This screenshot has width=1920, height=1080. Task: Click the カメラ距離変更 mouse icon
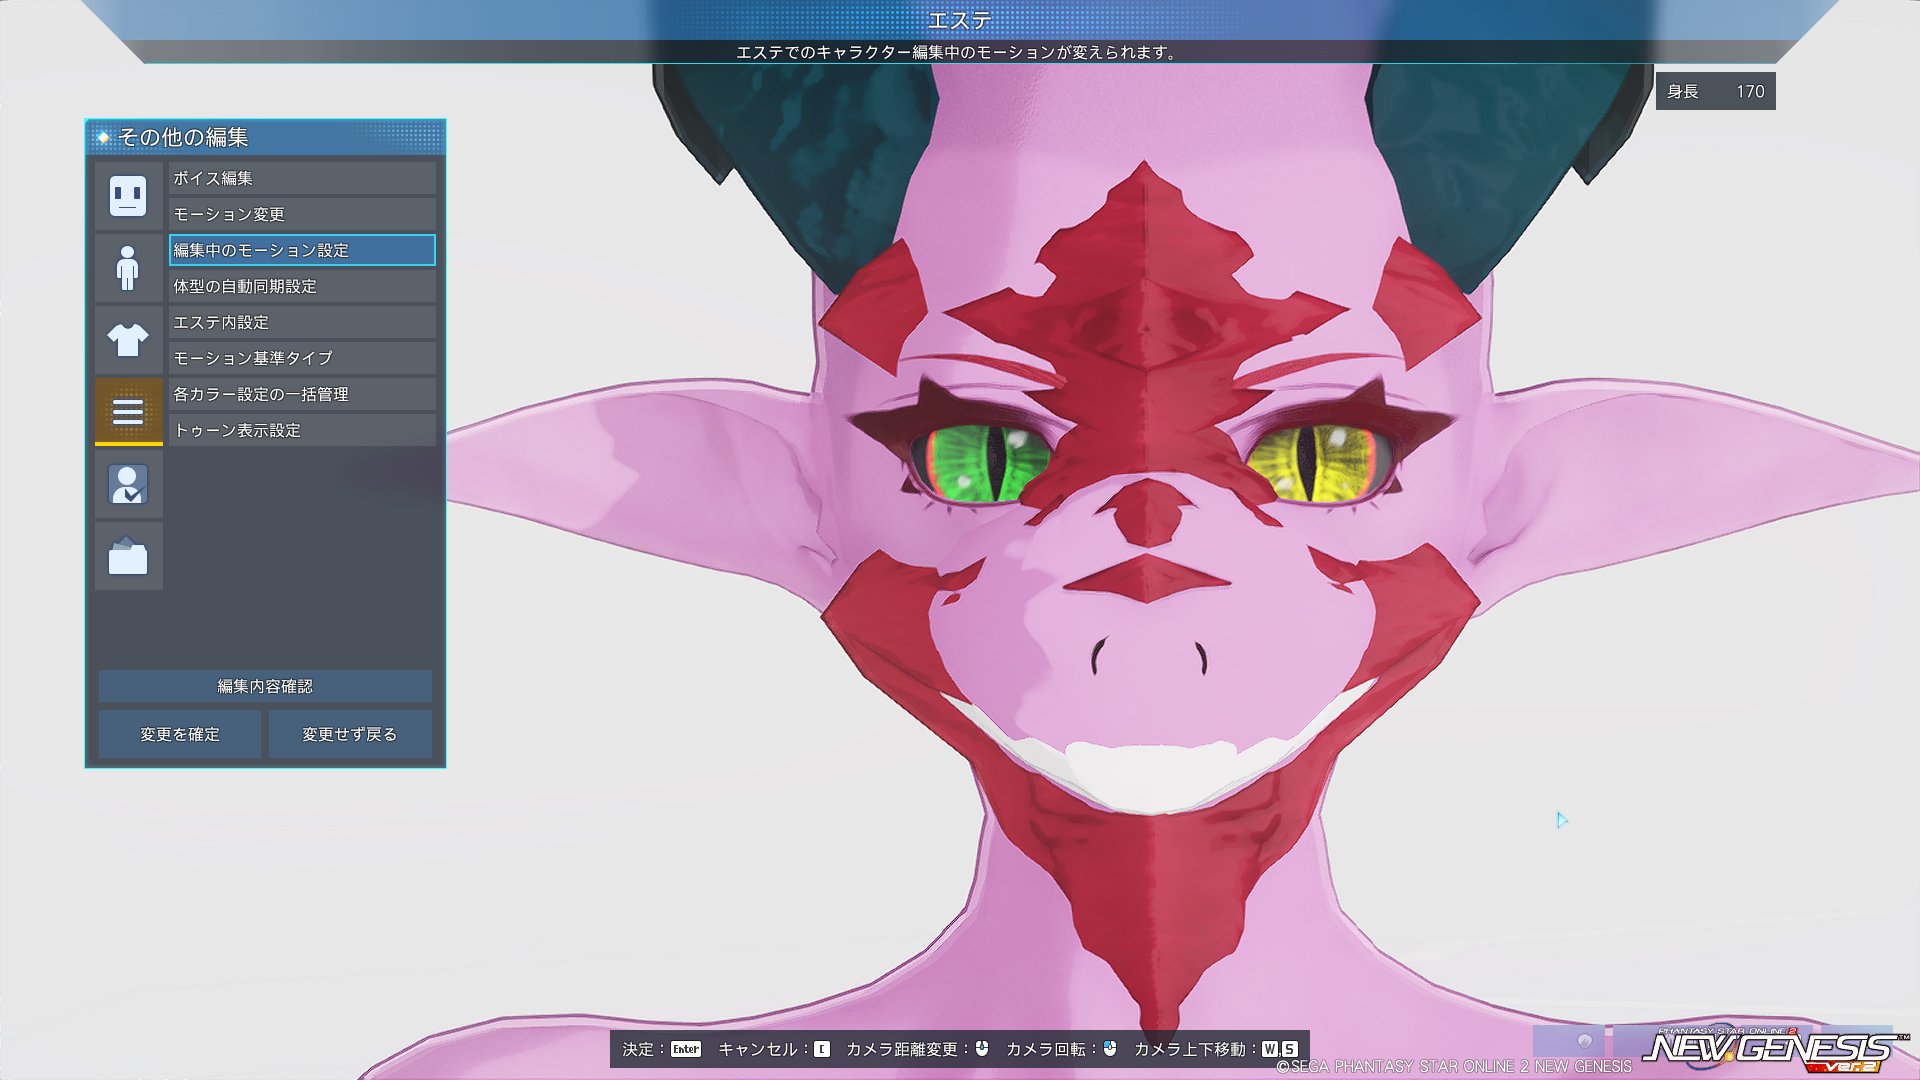point(982,1048)
